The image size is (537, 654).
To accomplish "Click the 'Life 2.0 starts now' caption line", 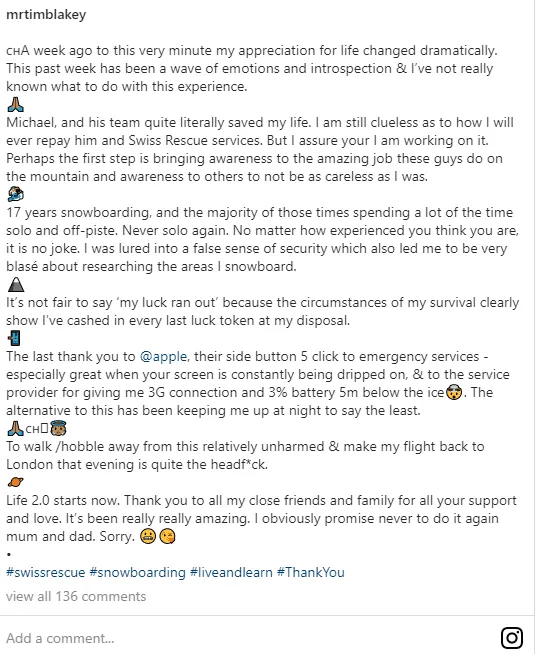I will point(261,501).
